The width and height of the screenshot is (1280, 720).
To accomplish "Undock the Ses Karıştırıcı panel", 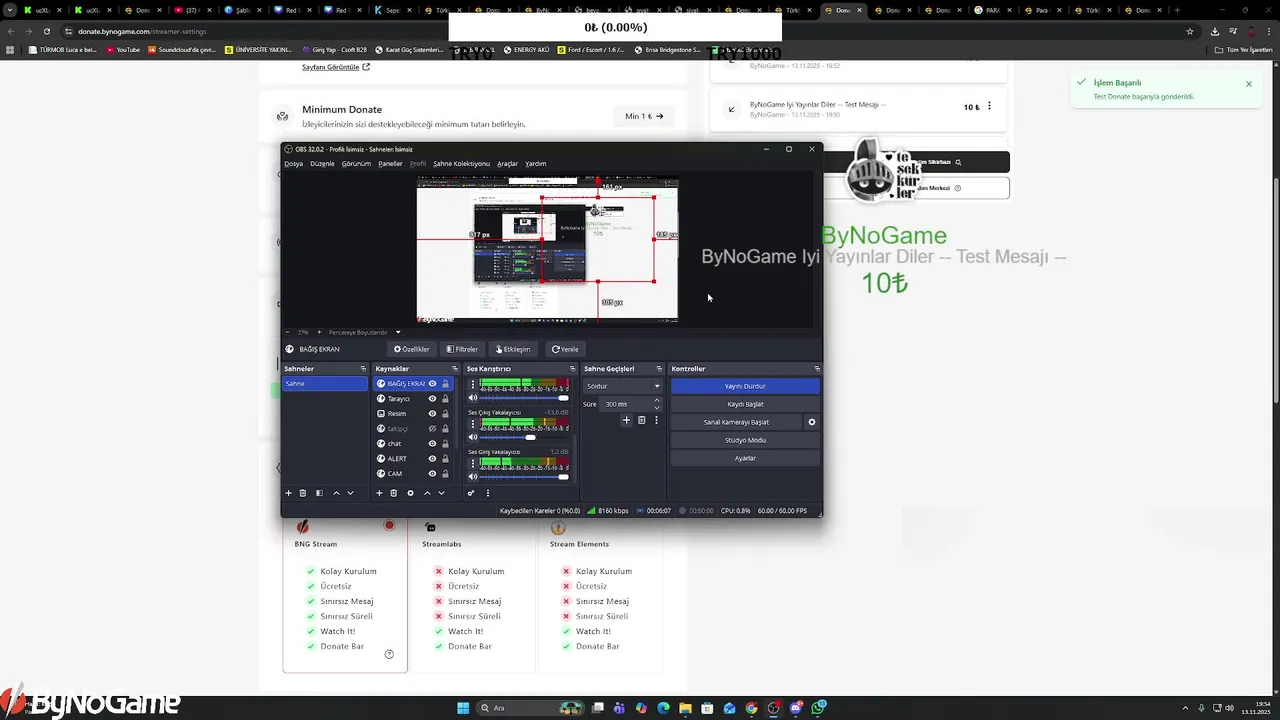I will (572, 369).
